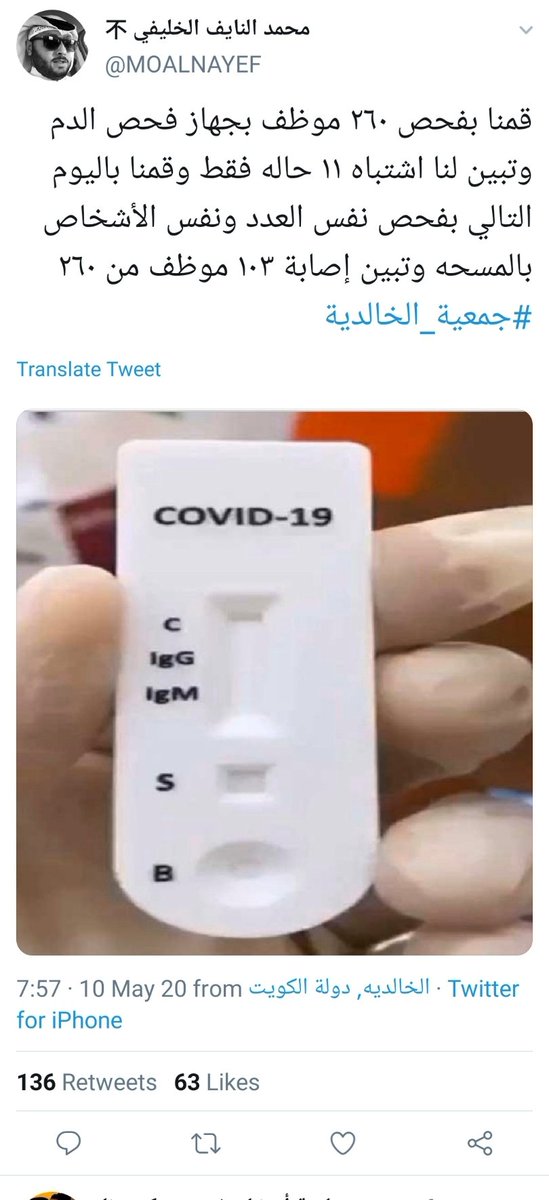
Task: Tap the retweet arrows icon
Action: click(x=205, y=1141)
